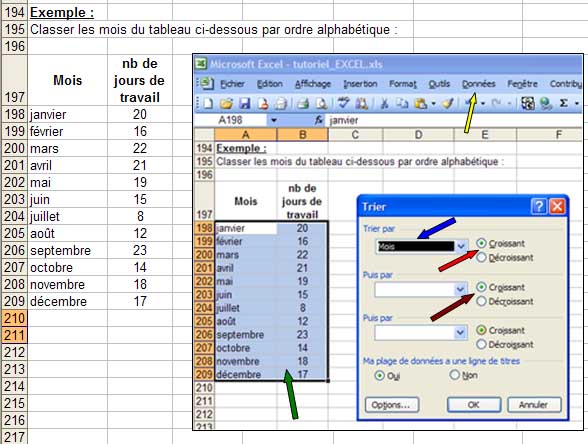Click 'juillet' cell in the outer sheet
The image size is (588, 444).
[68, 216]
